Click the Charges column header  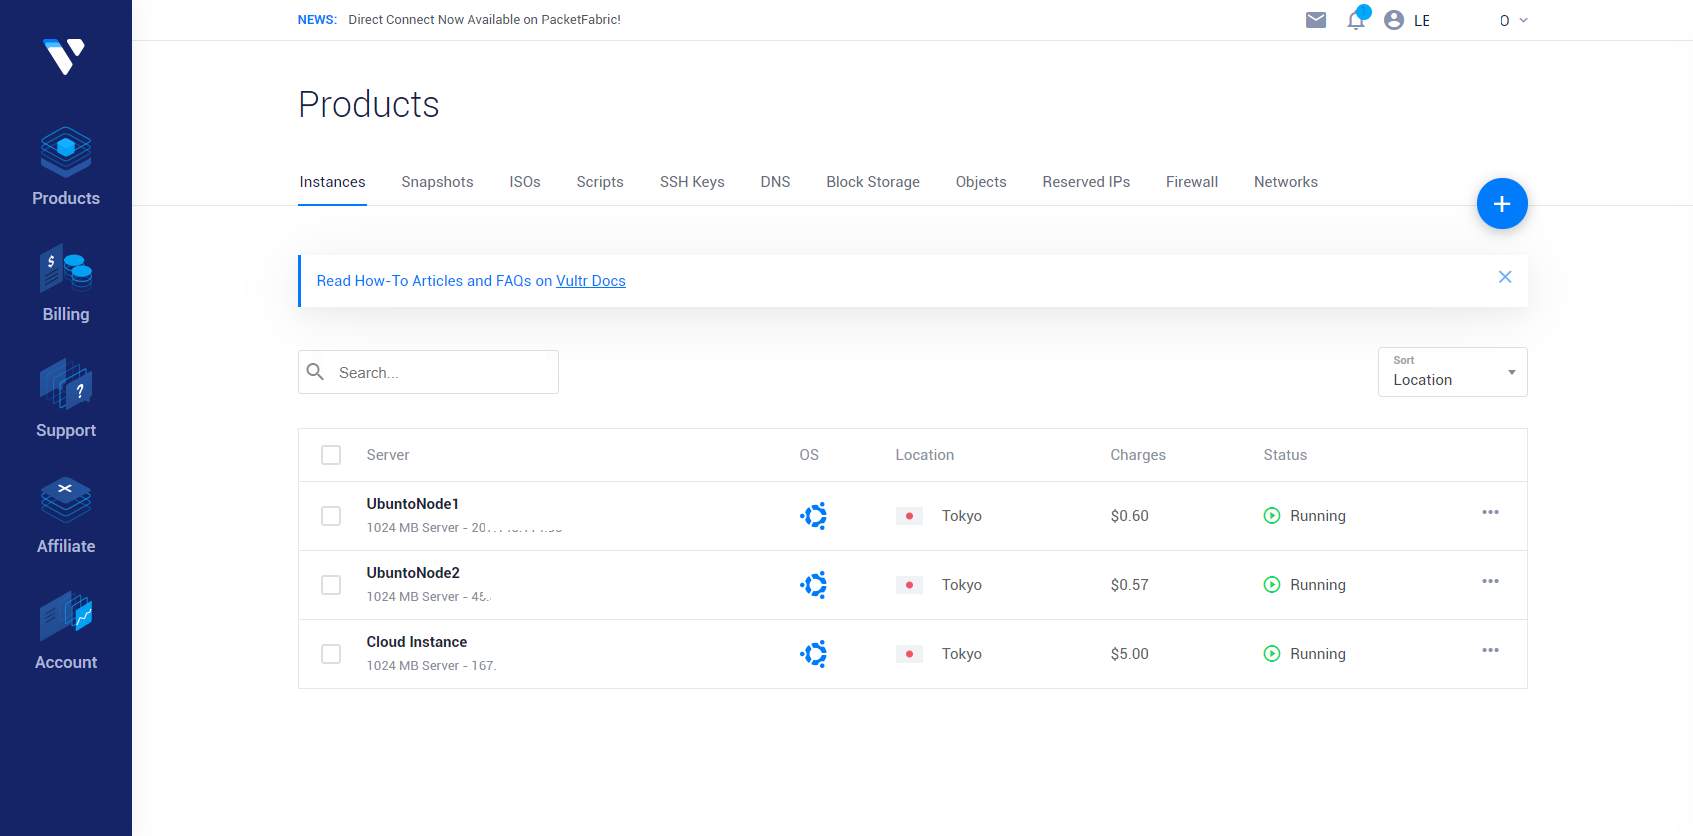point(1138,455)
